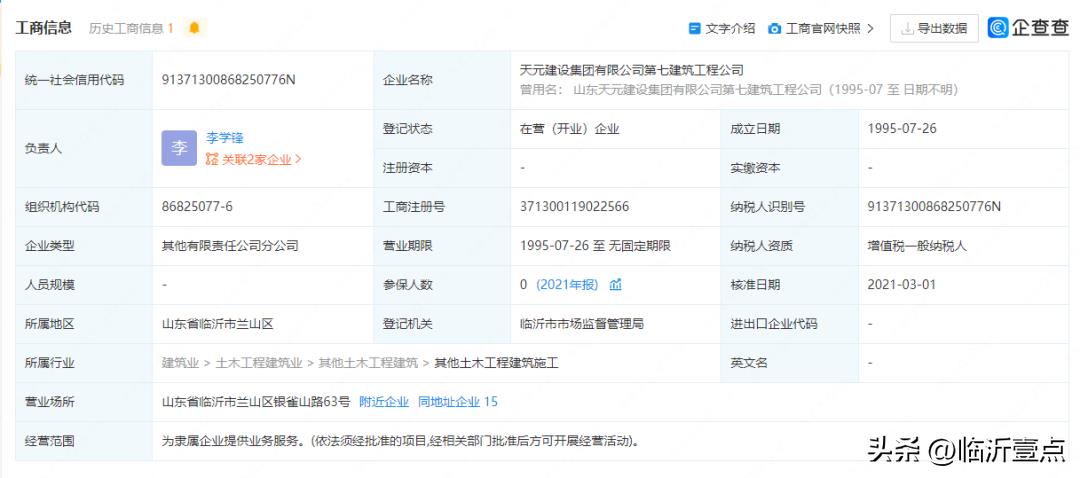The width and height of the screenshot is (1080, 478).
Task: Open 同地址企业 15 link
Action: point(457,402)
